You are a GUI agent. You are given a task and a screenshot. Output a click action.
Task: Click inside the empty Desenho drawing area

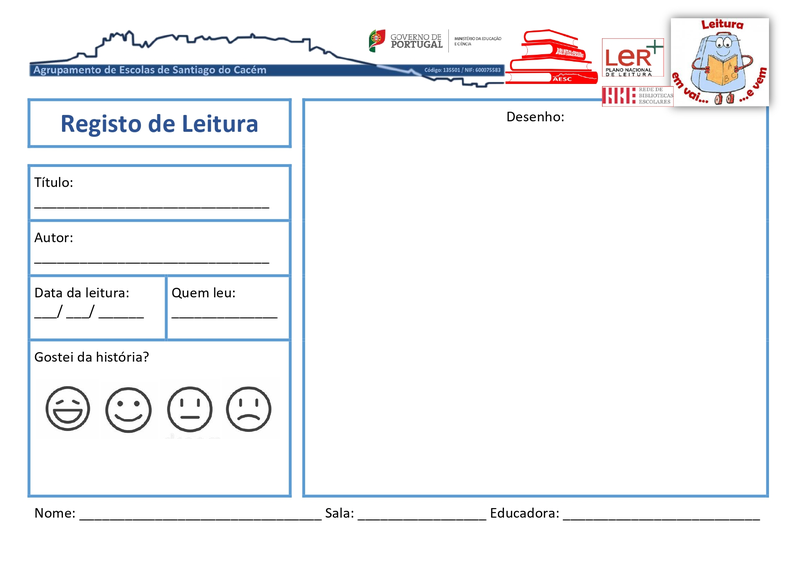click(535, 310)
